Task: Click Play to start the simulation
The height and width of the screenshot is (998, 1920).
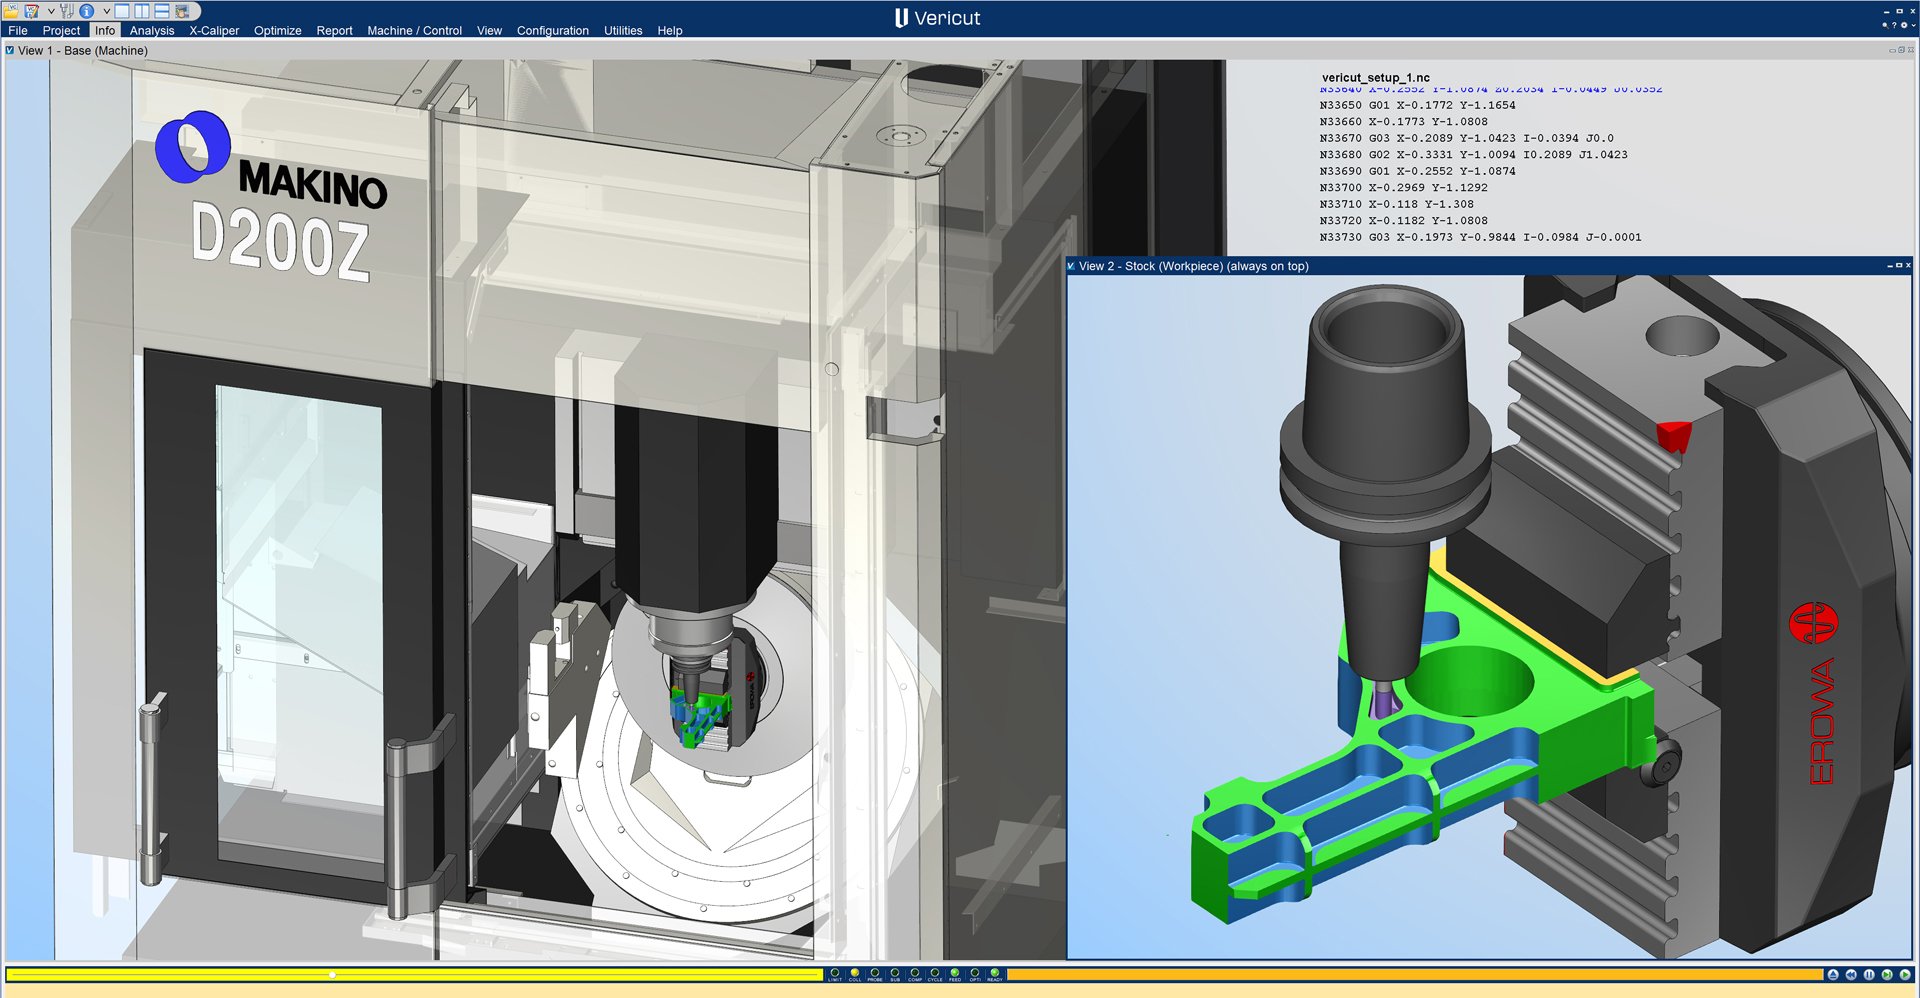Action: tap(1905, 975)
